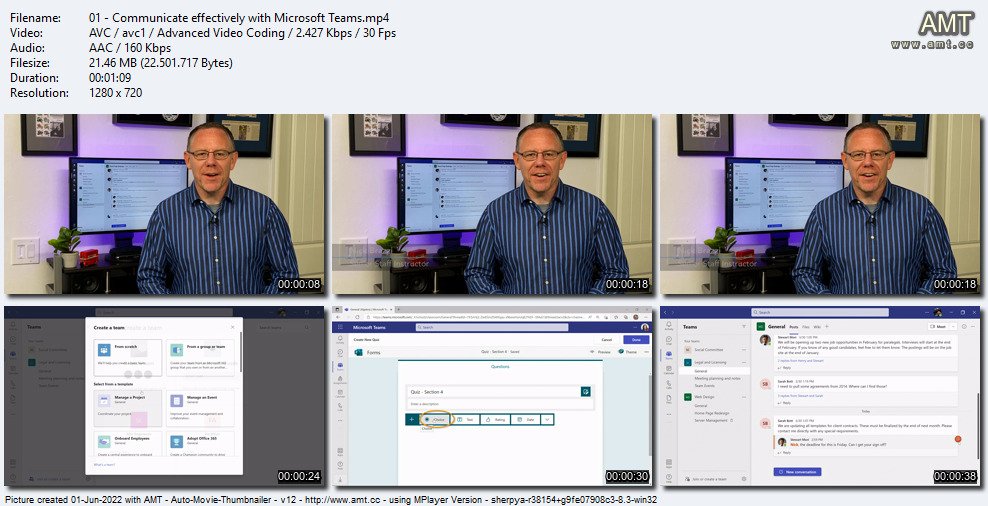The height and width of the screenshot is (506, 988).
Task: Expand 2 replies from Henry and Stewart
Action: [801, 359]
